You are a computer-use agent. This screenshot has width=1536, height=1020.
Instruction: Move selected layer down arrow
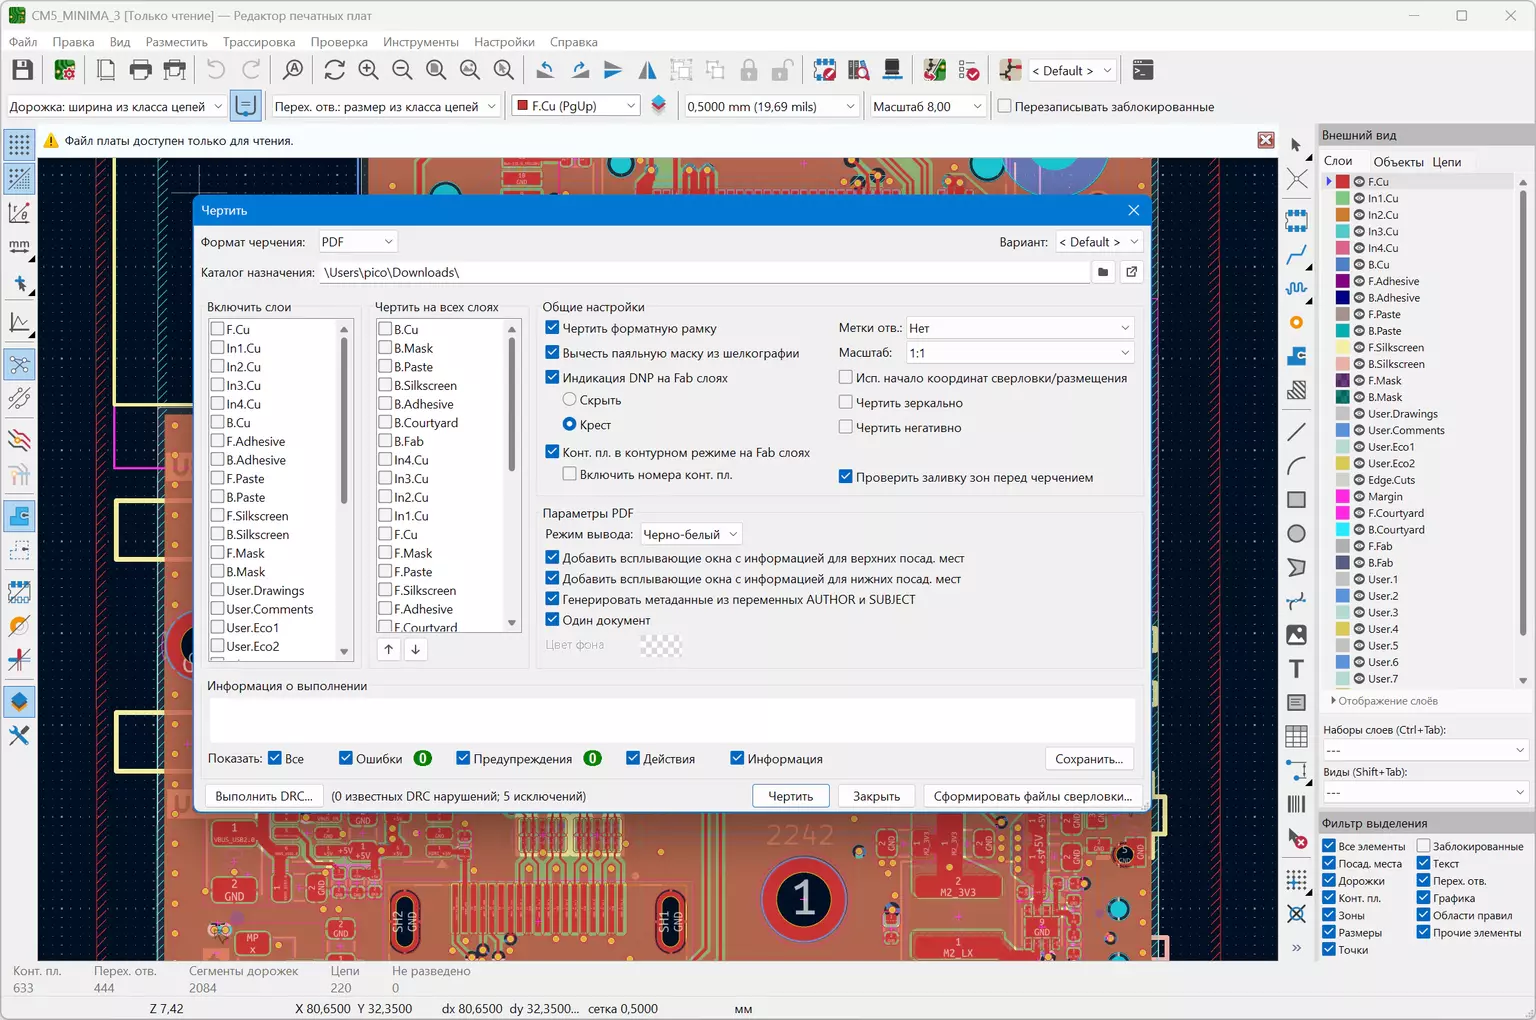[415, 649]
